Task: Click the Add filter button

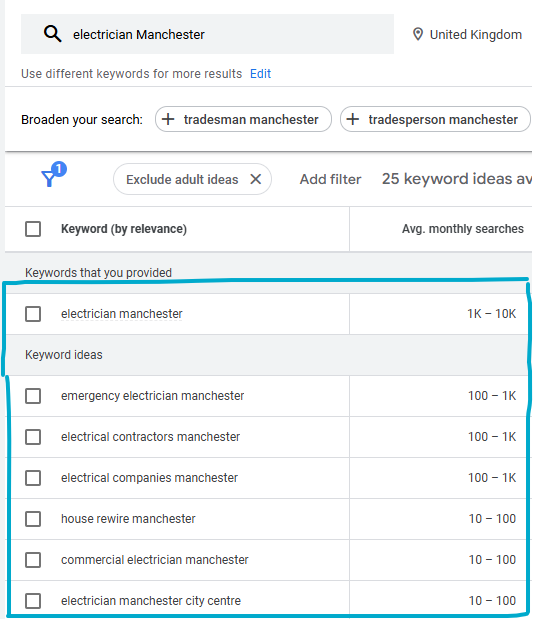Action: click(x=330, y=179)
